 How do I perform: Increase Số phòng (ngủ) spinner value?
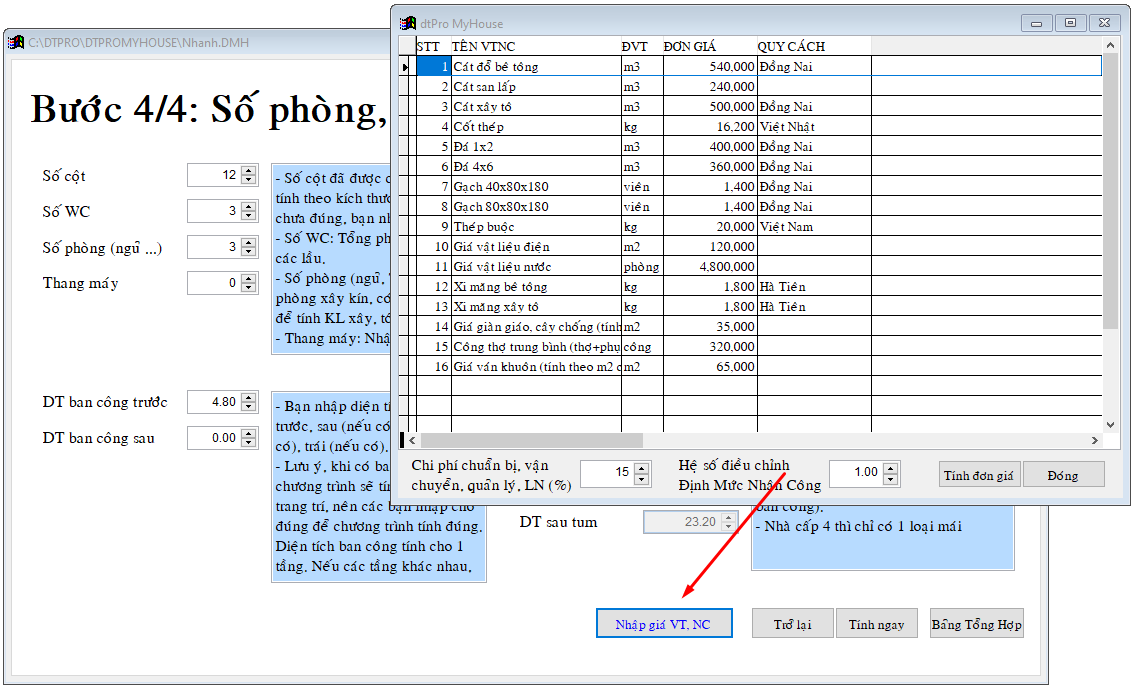click(249, 242)
